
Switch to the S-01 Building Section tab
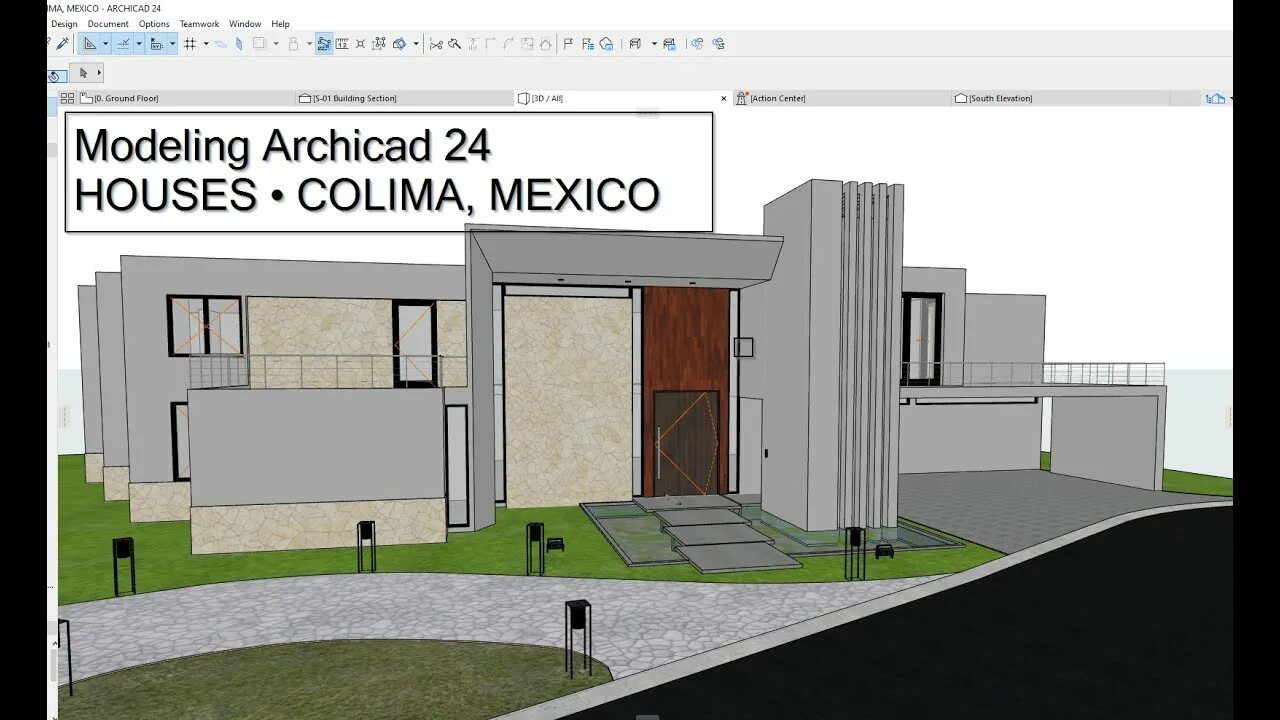[x=405, y=98]
